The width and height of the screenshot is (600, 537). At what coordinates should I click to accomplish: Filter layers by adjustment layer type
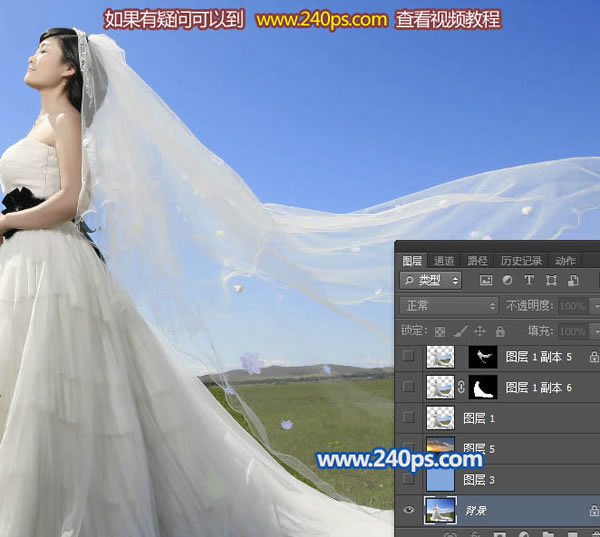pos(507,280)
